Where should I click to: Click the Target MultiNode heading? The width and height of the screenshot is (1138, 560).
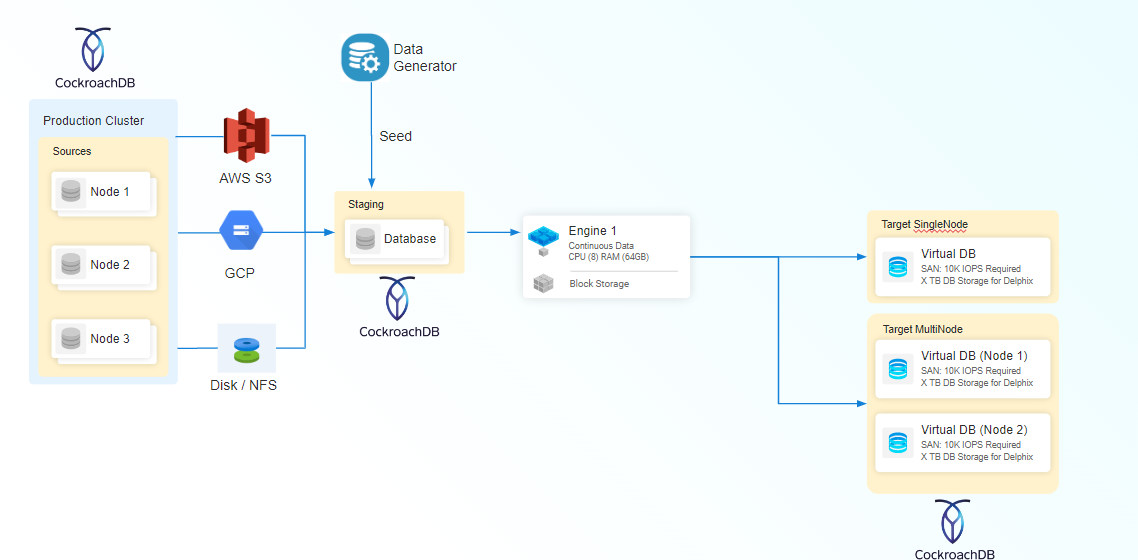pyautogui.click(x=922, y=329)
